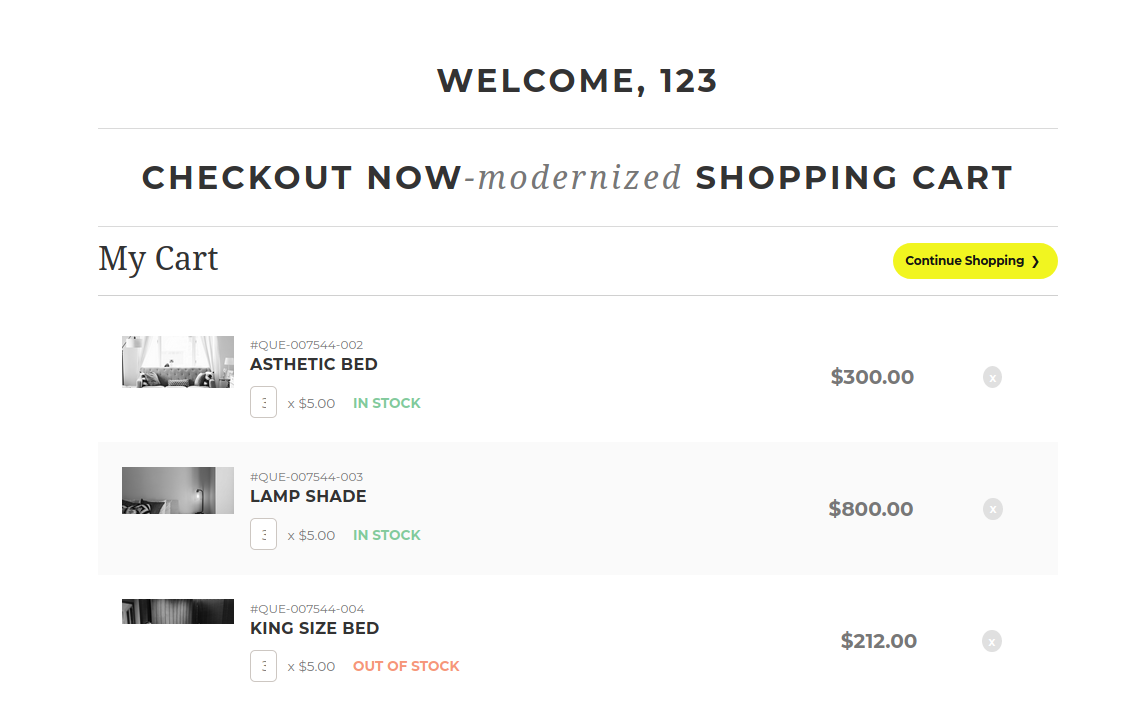Click the $800.00 price amount
The width and height of the screenshot is (1148, 701).
(871, 509)
